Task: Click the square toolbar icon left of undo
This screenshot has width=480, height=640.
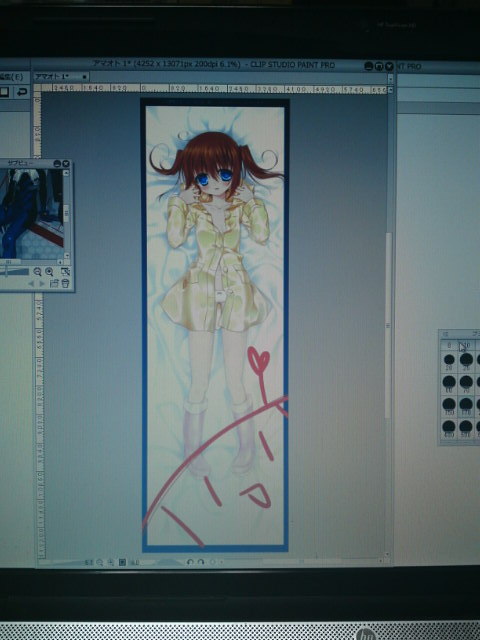Action: point(4,92)
